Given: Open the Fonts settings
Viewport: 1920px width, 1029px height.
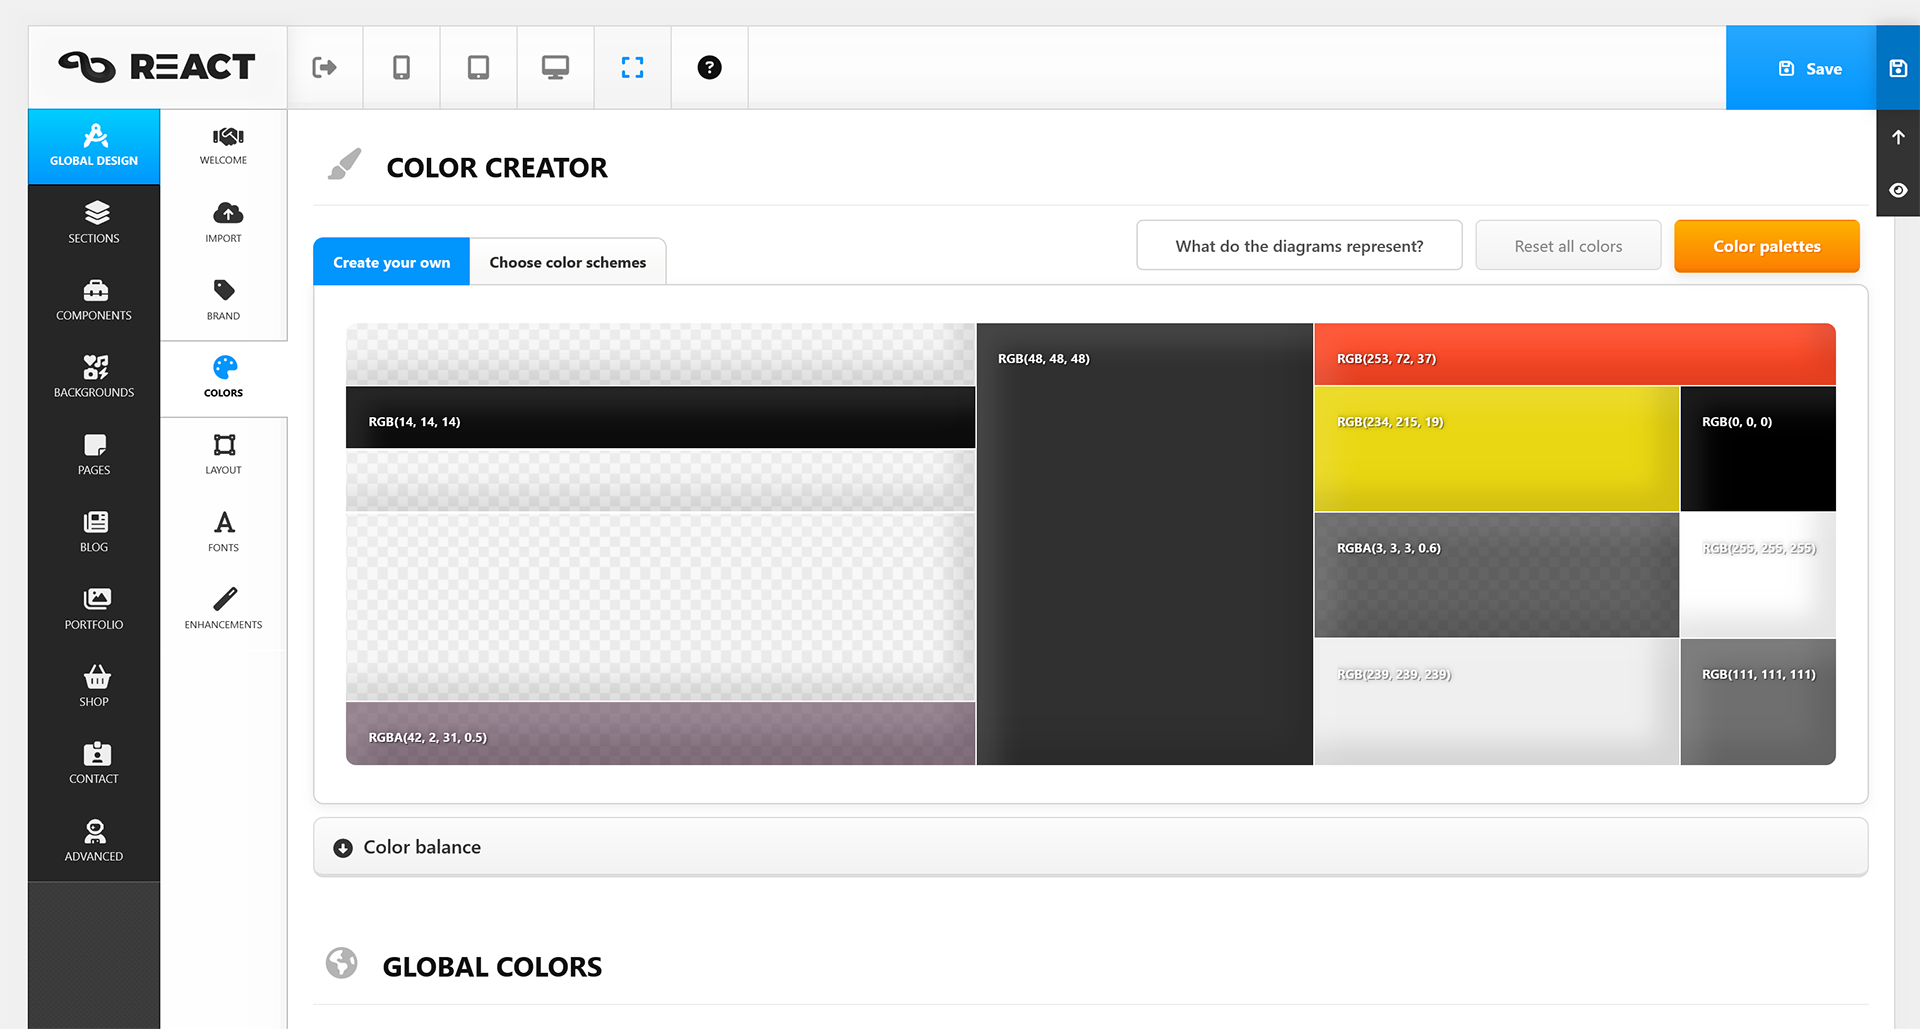Looking at the screenshot, I should coord(223,530).
